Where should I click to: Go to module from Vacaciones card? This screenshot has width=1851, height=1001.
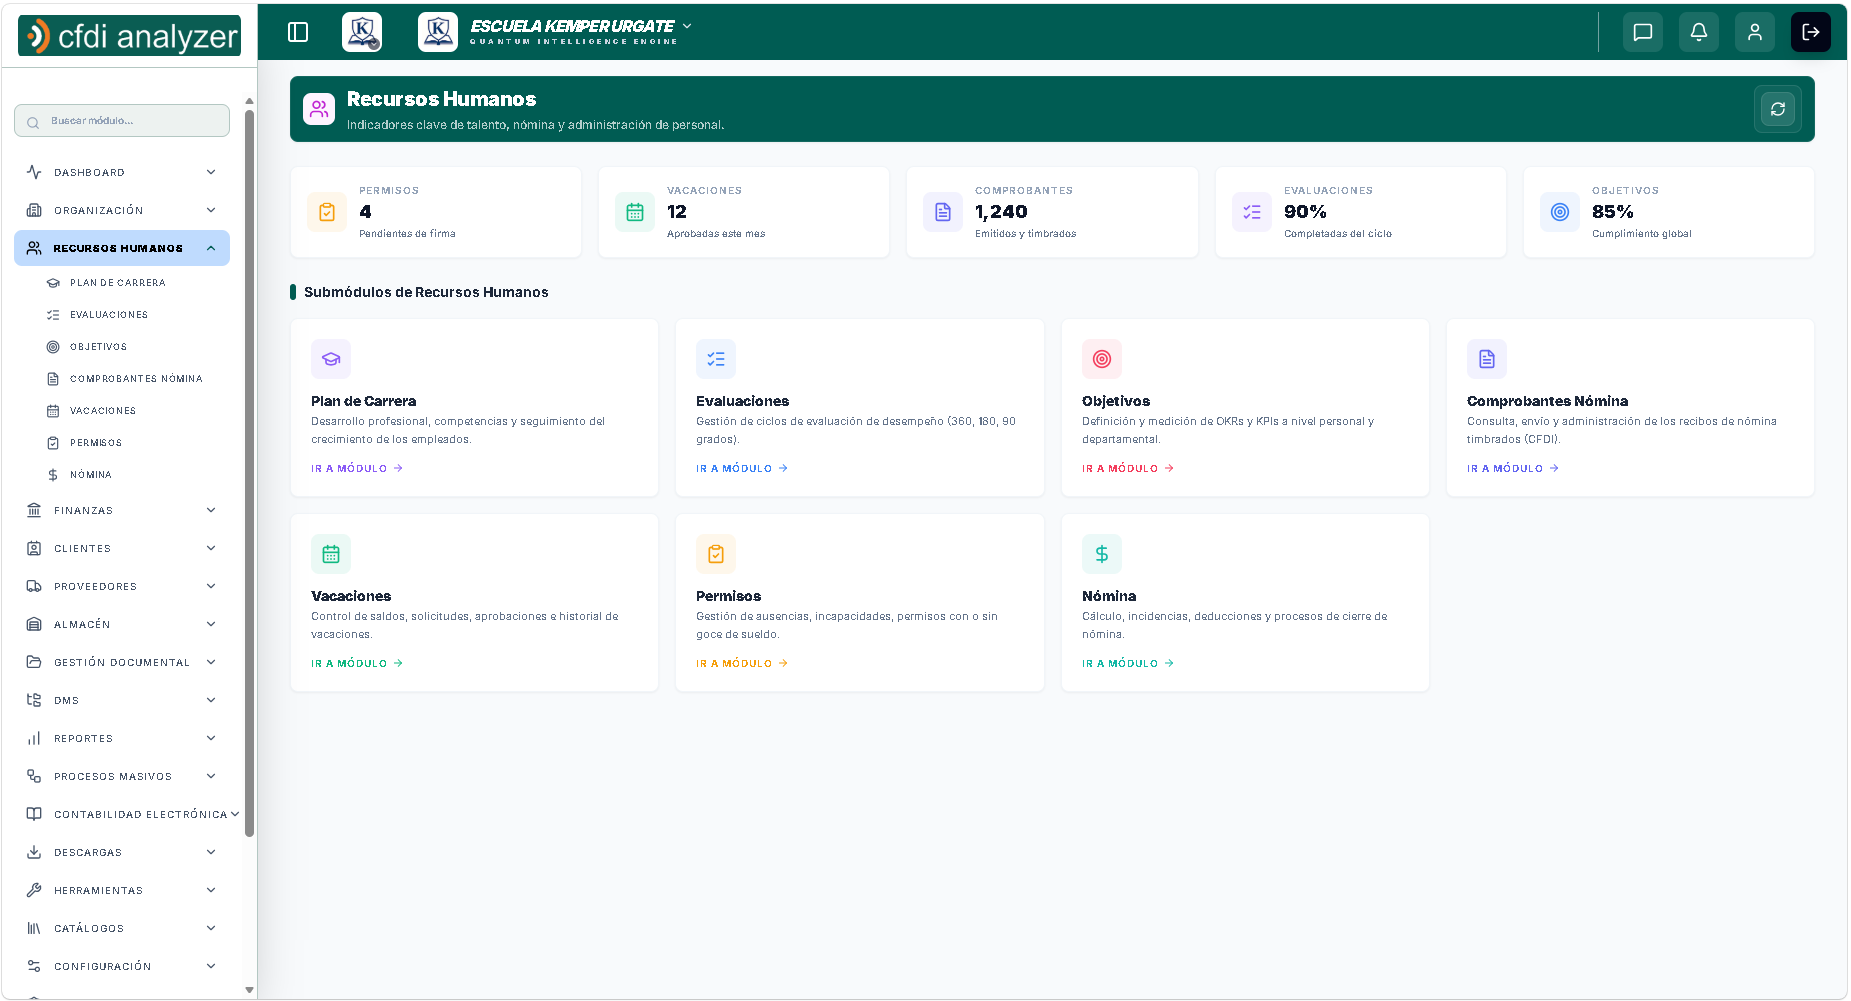click(x=357, y=663)
